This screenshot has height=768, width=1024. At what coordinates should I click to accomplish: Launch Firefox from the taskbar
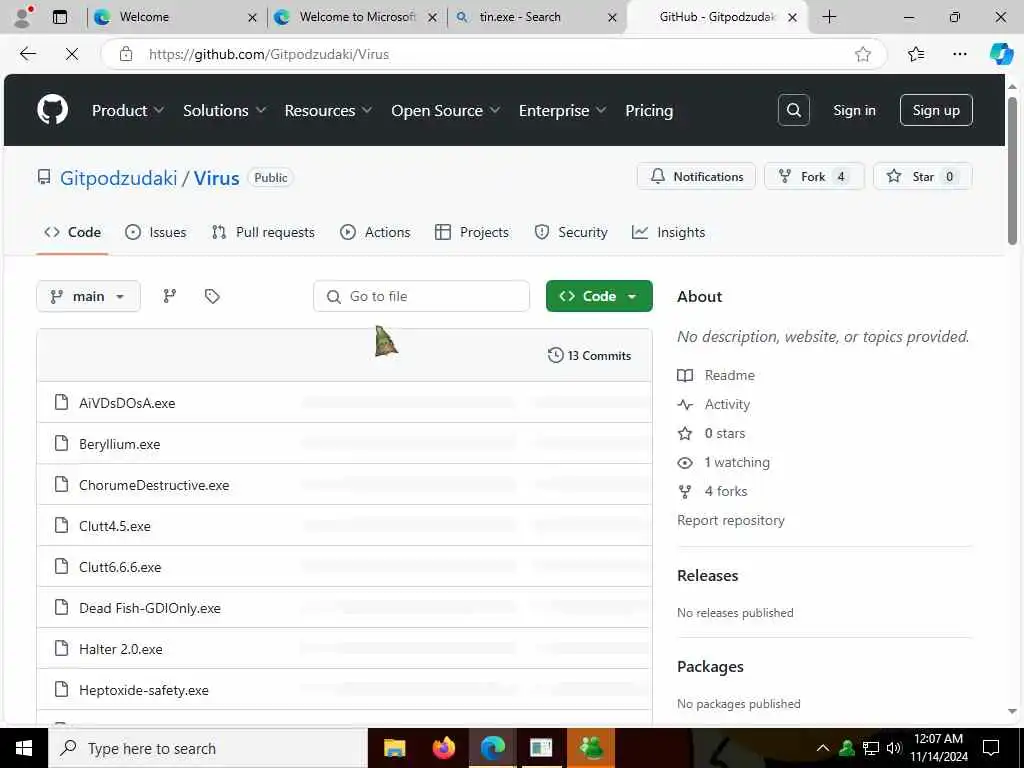click(x=444, y=748)
